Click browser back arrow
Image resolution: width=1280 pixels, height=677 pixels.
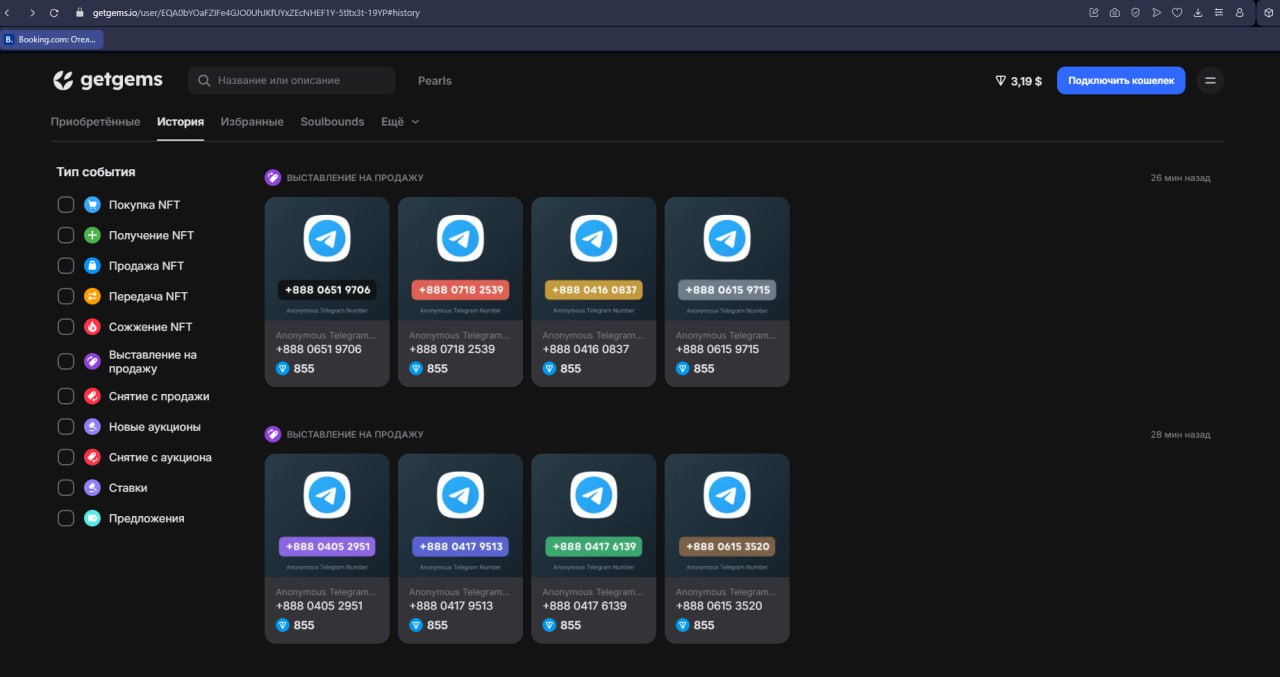click(x=9, y=12)
